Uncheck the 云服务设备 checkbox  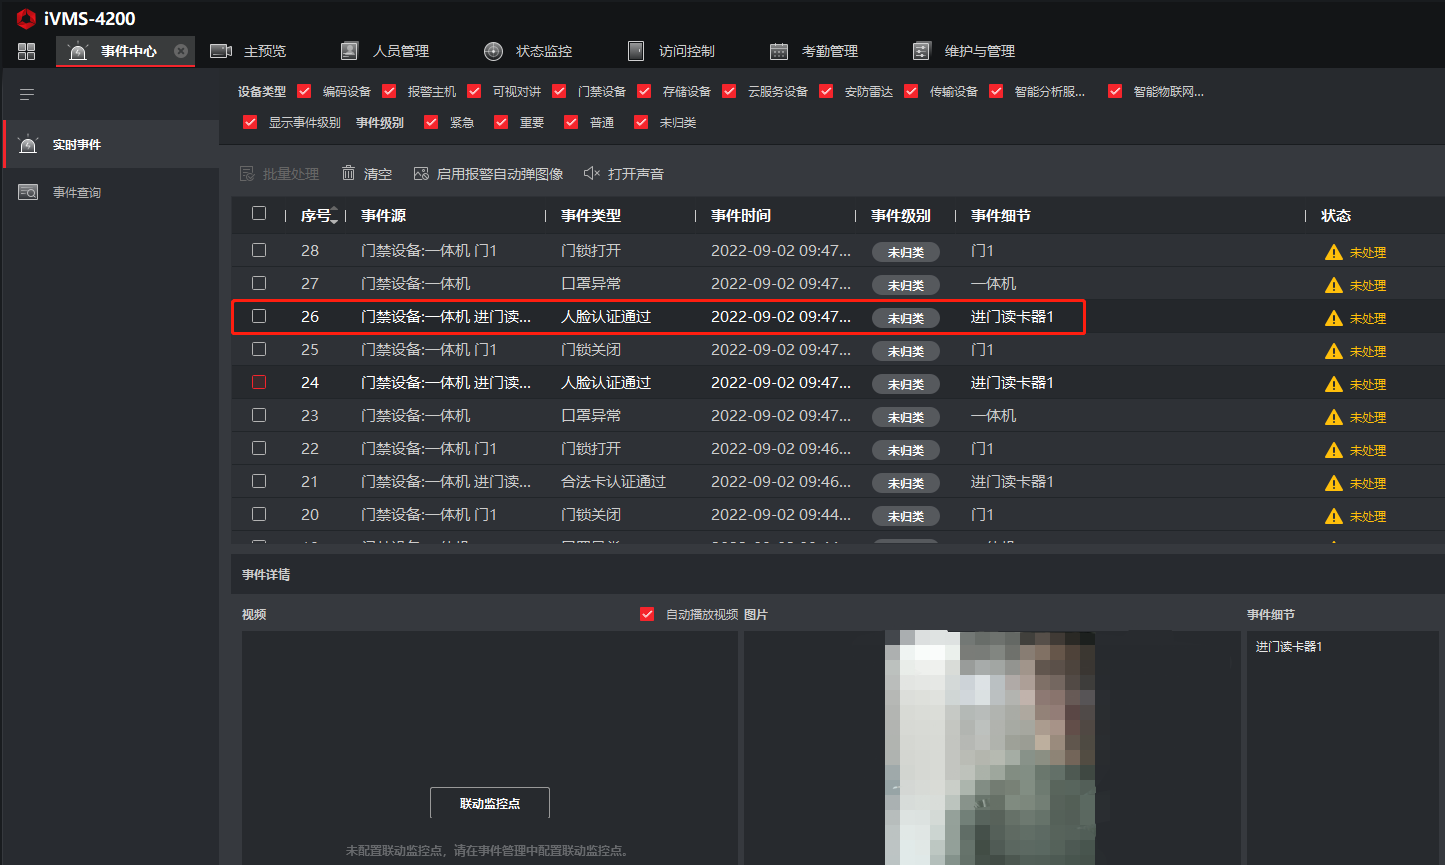tap(730, 91)
